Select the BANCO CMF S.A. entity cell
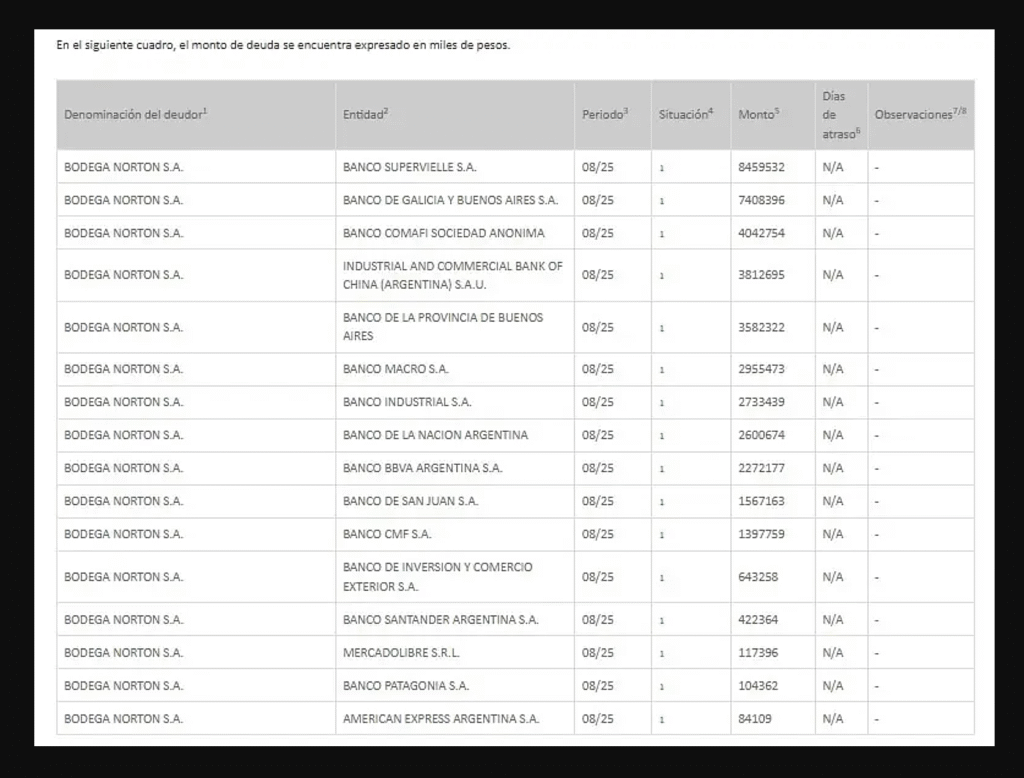 pos(387,534)
